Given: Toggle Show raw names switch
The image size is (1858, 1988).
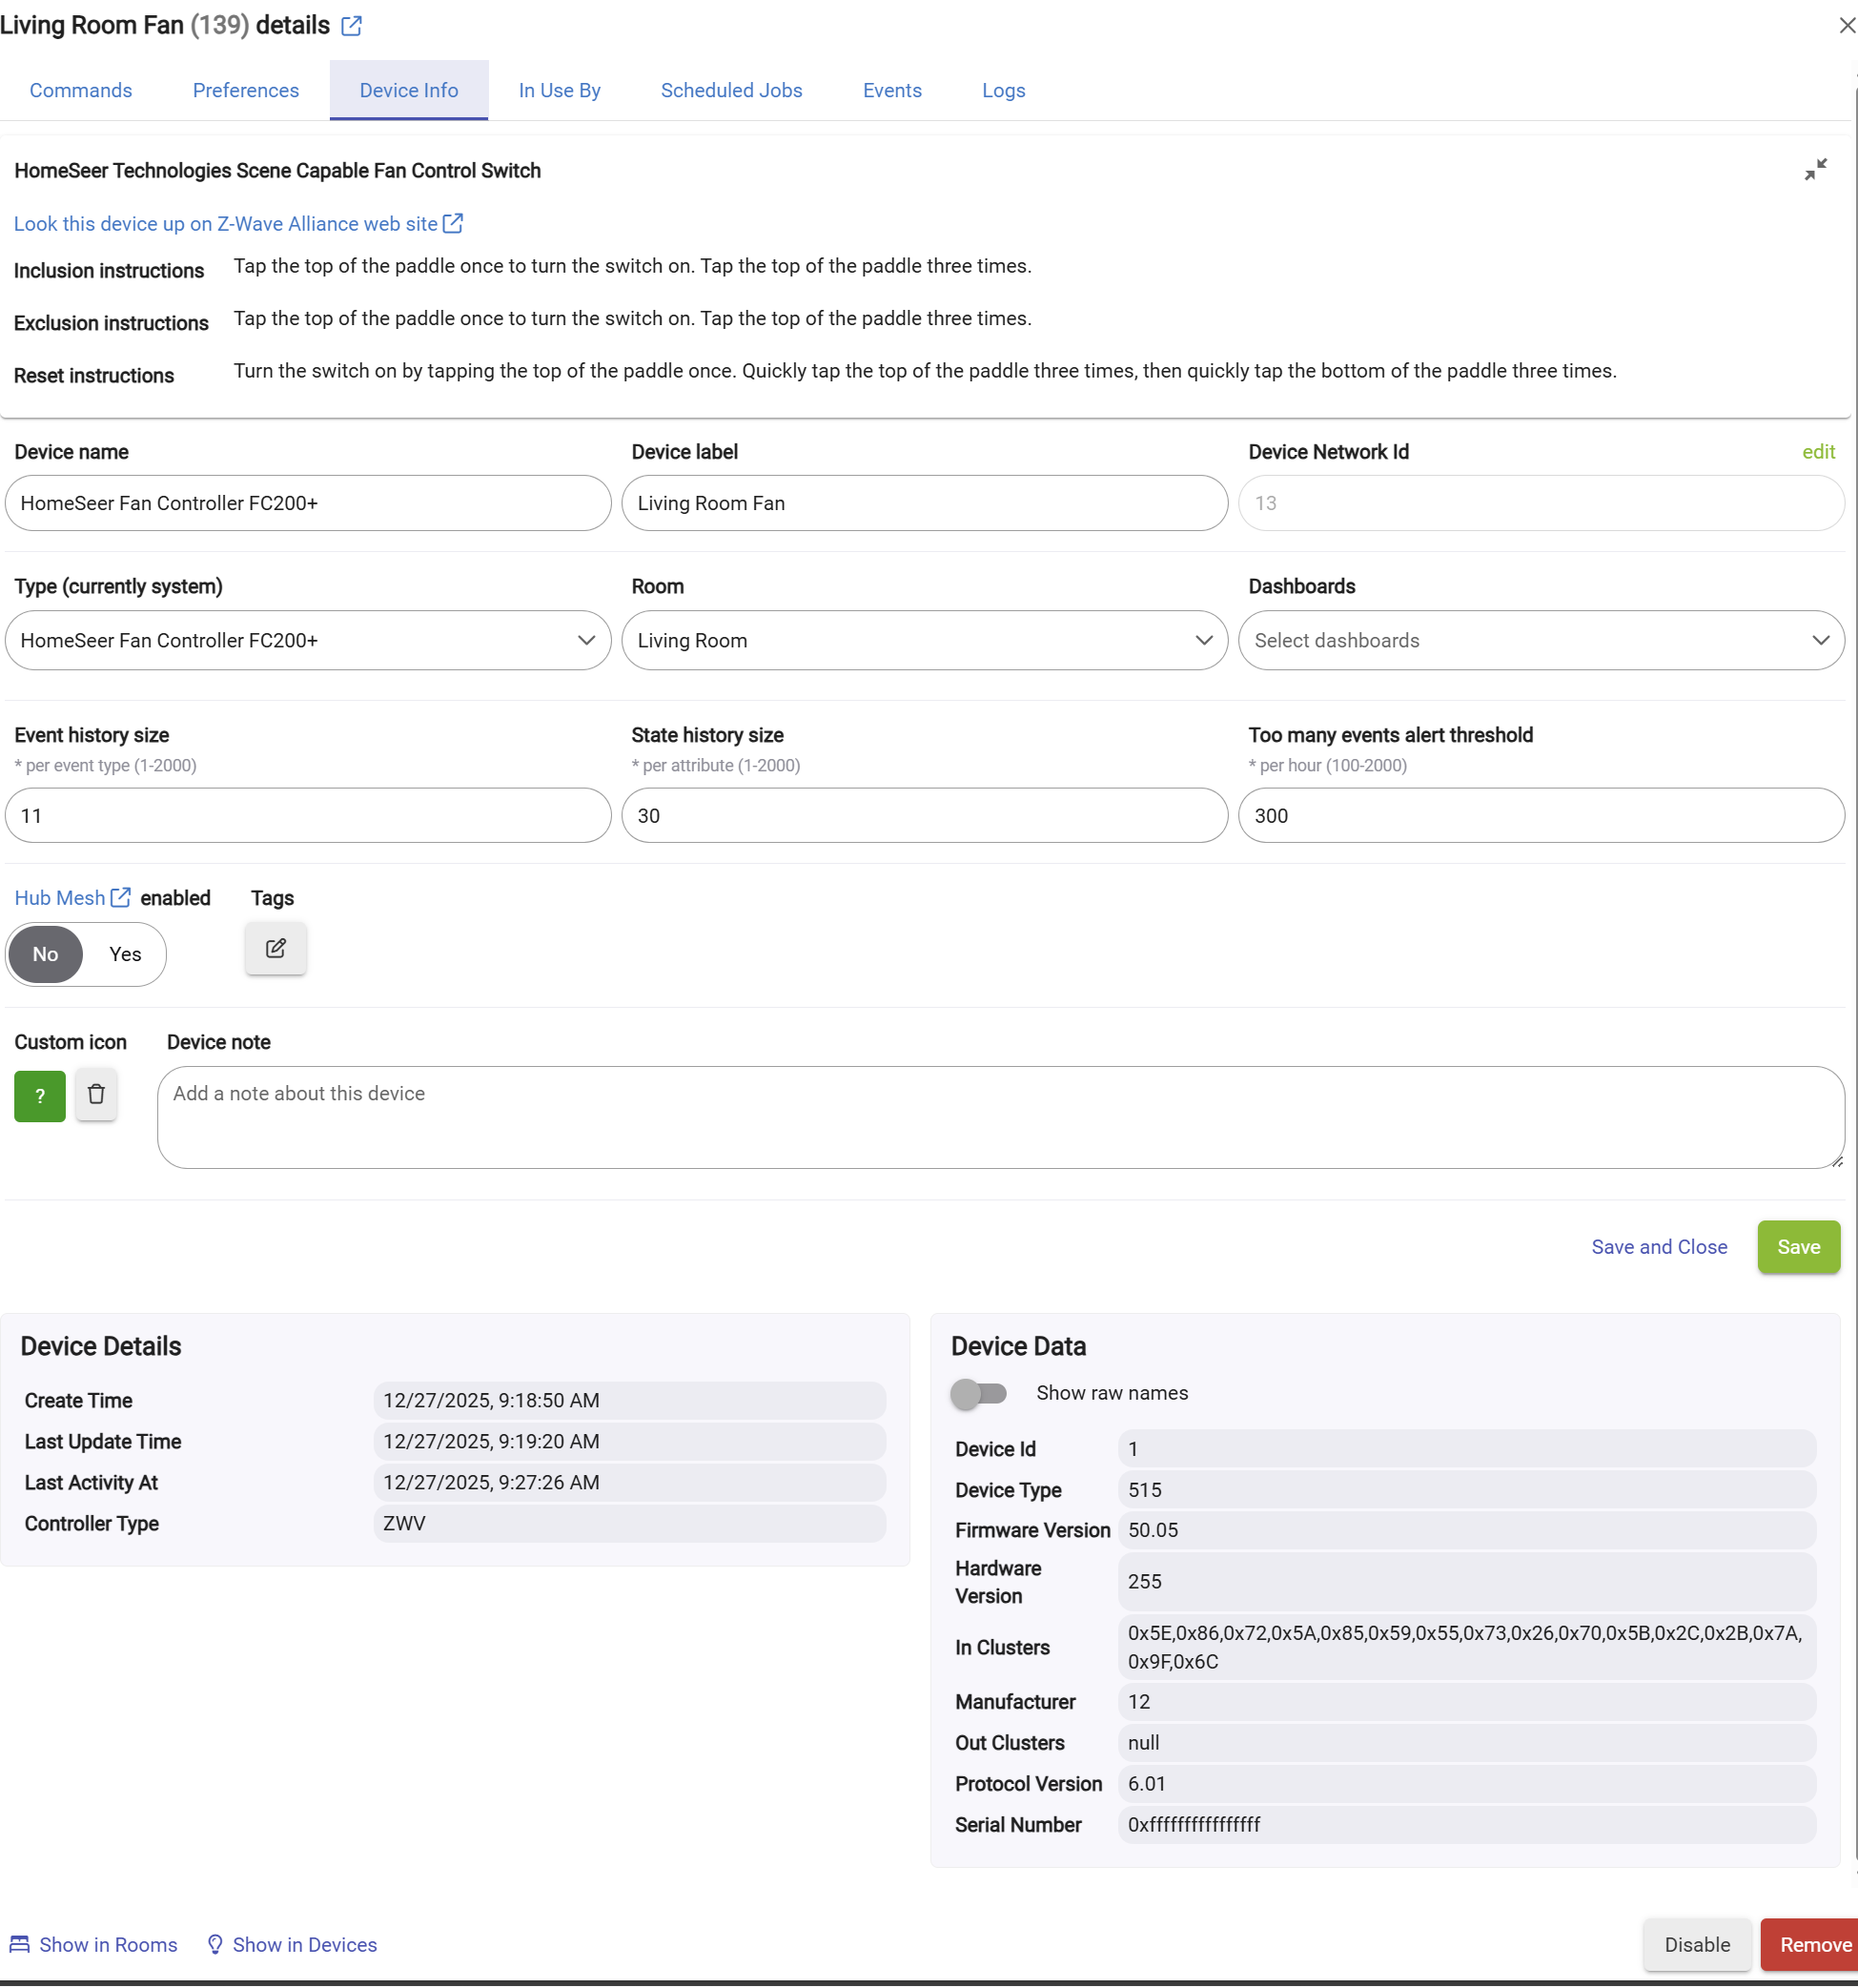Looking at the screenshot, I should pyautogui.click(x=978, y=1393).
